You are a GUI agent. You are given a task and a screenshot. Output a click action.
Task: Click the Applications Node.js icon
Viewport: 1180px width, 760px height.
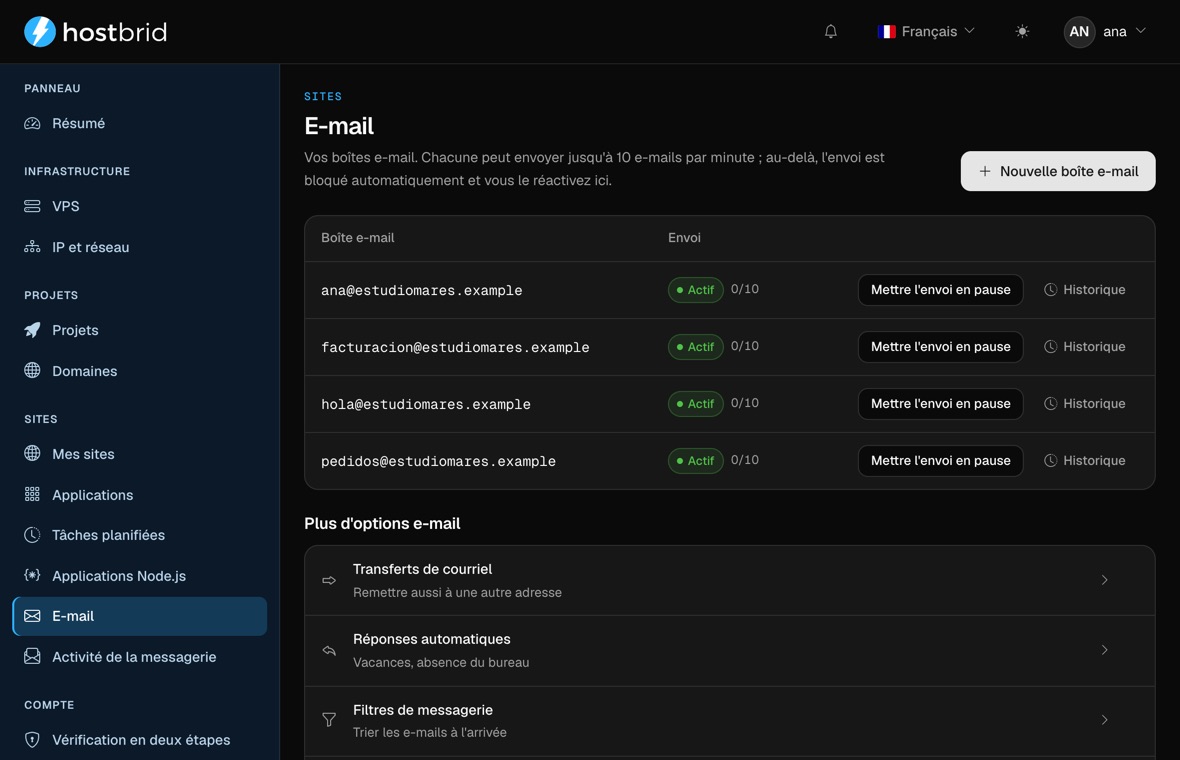32,576
